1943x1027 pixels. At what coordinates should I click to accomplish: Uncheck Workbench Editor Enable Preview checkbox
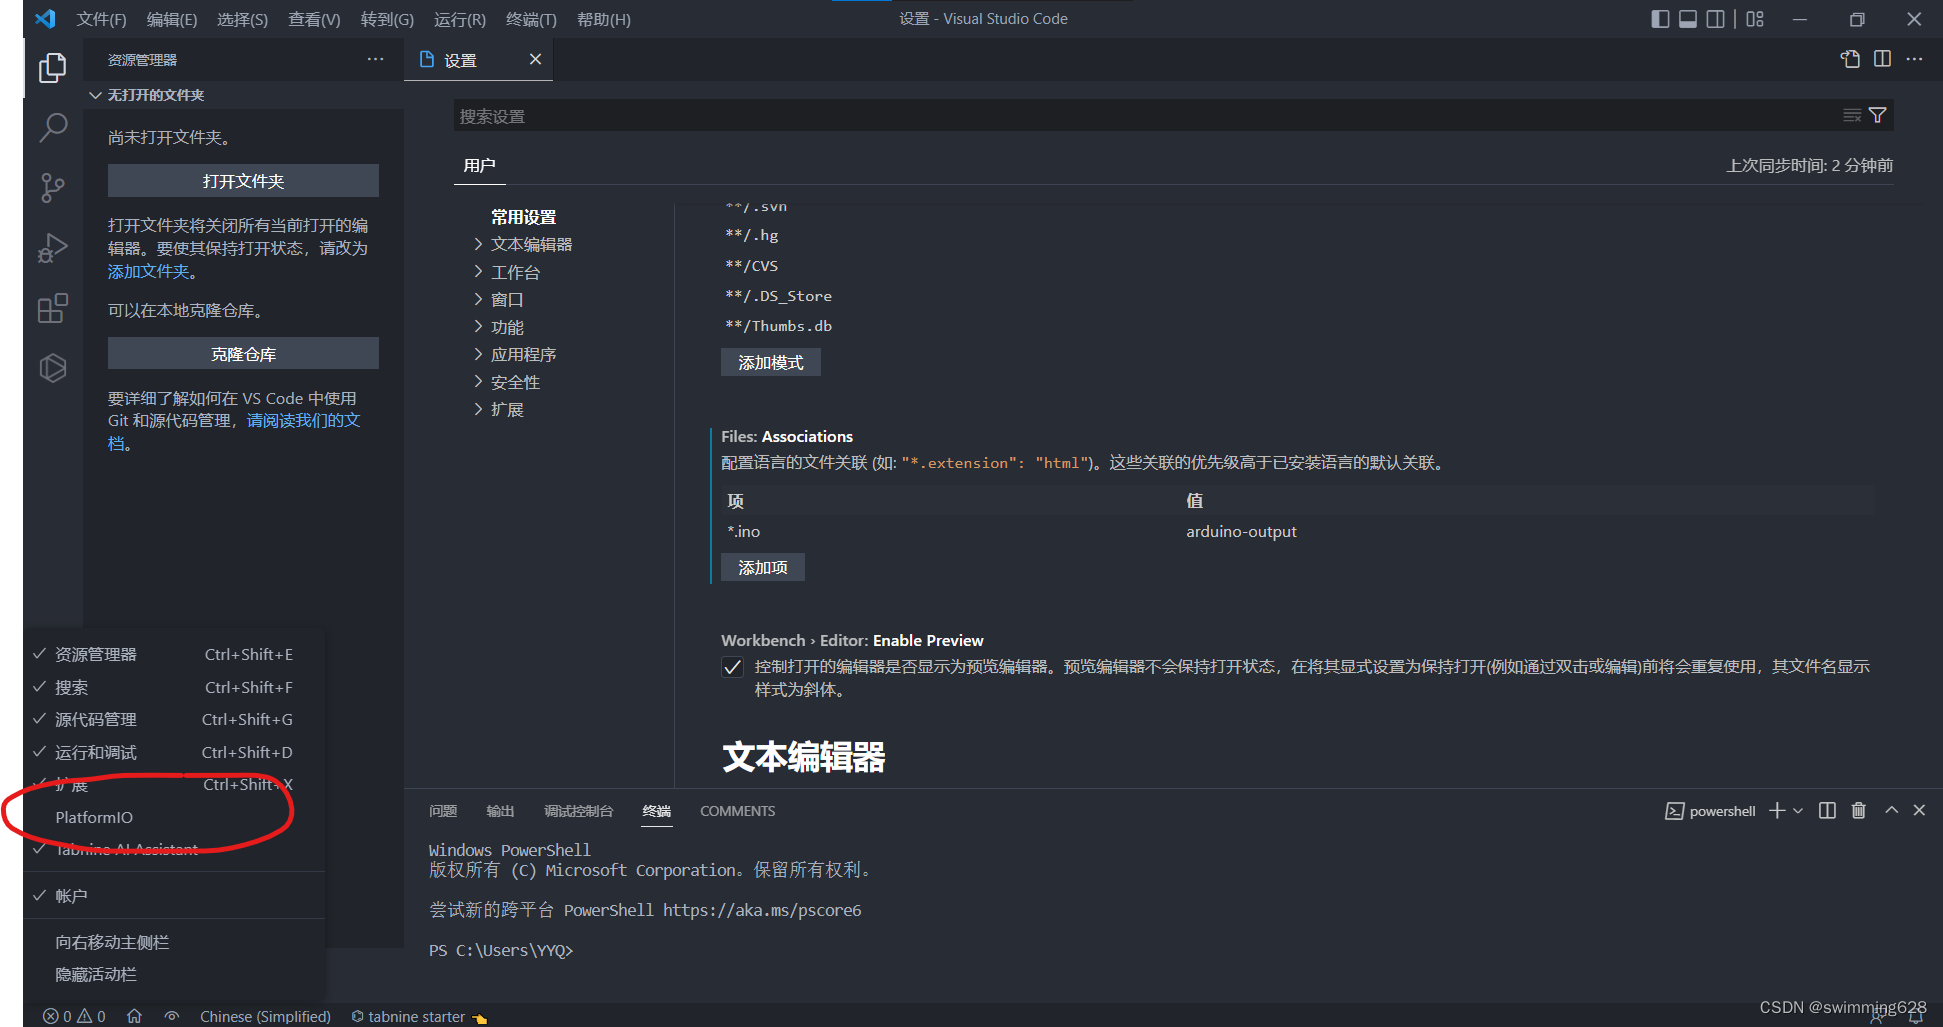coord(732,667)
